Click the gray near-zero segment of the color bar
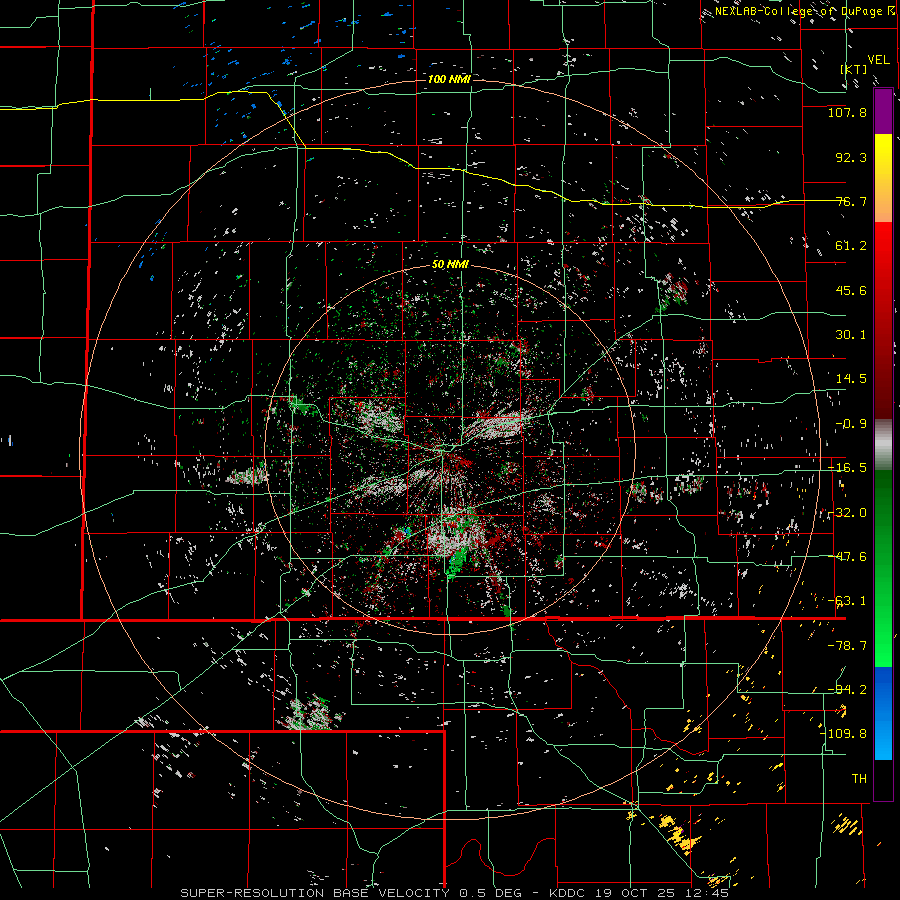900x900 pixels. tap(883, 445)
